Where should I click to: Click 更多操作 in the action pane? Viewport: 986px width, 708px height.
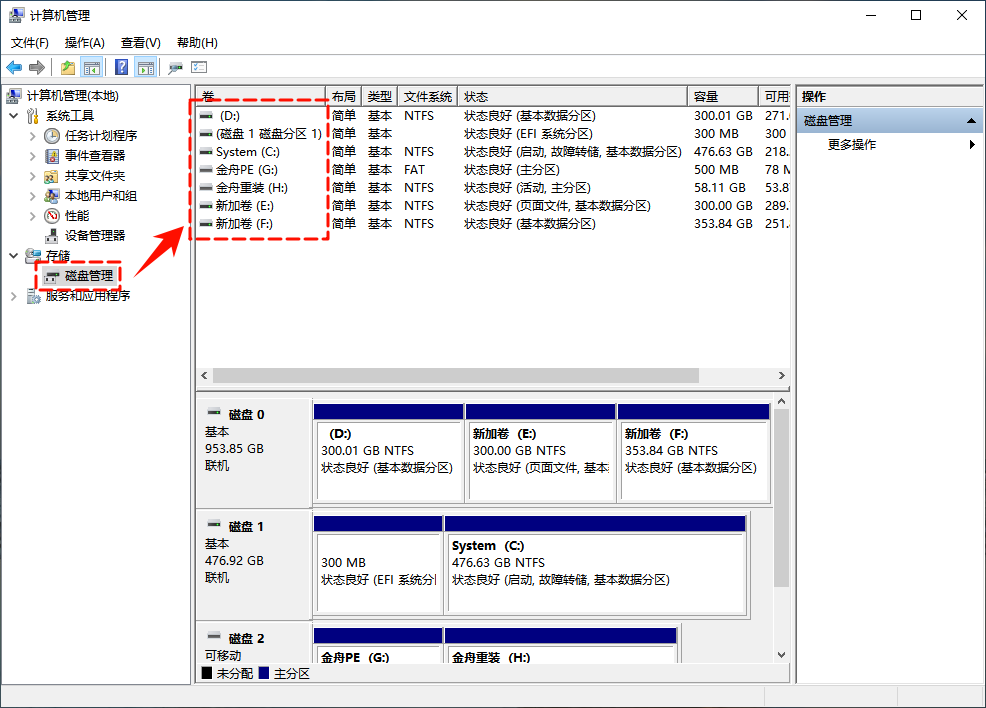click(x=850, y=143)
